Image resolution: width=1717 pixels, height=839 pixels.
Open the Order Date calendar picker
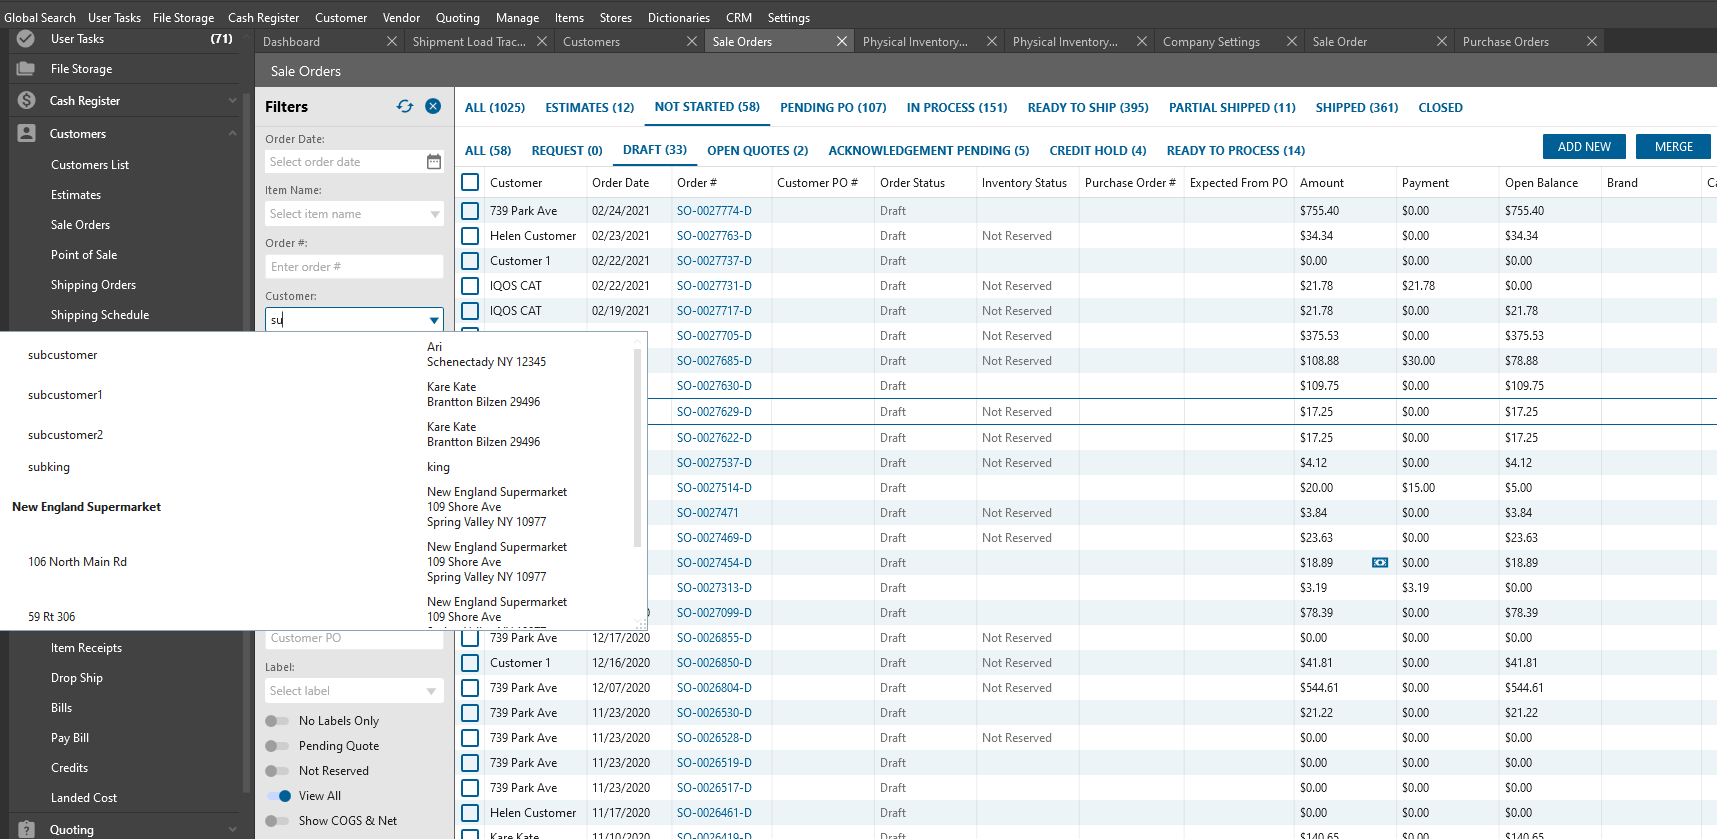pos(434,162)
